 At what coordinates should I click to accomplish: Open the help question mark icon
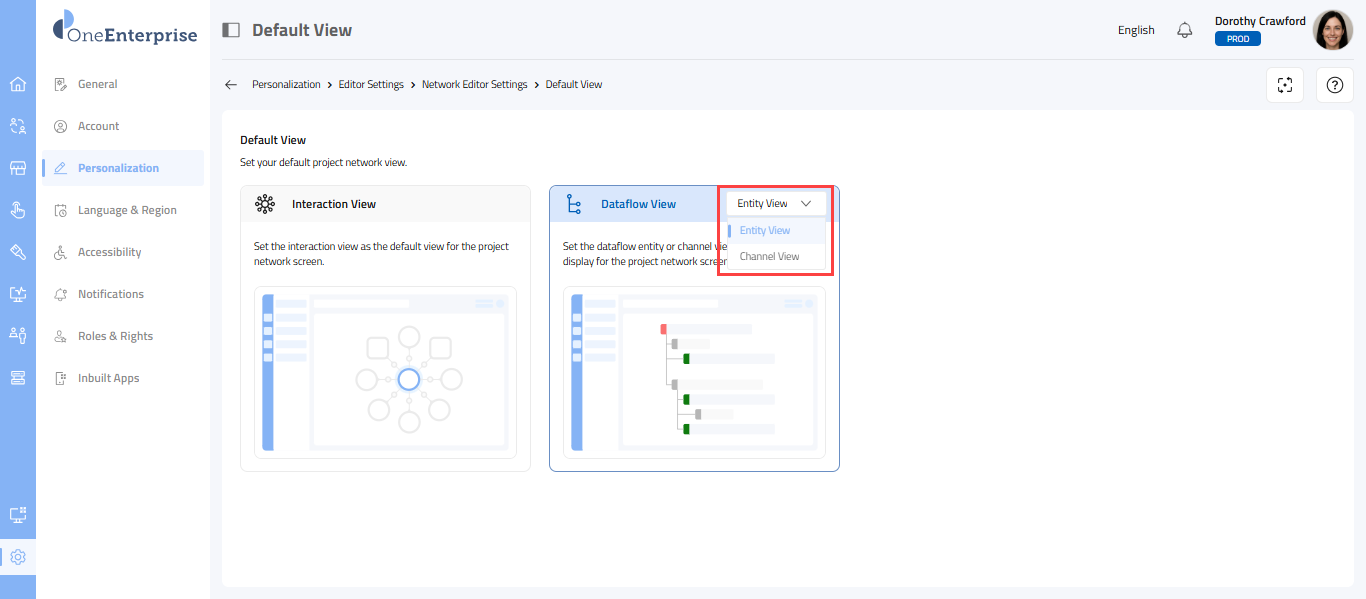1334,85
